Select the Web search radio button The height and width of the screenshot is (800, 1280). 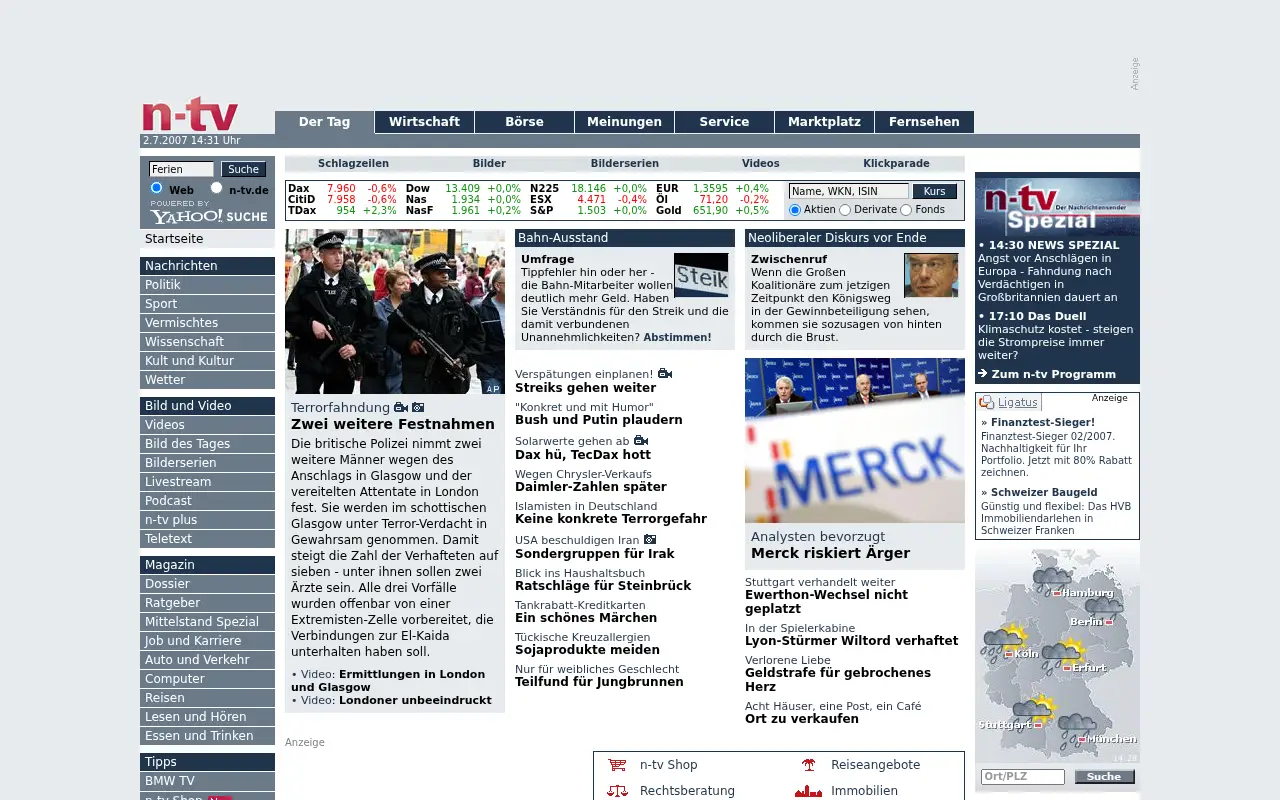tap(157, 188)
